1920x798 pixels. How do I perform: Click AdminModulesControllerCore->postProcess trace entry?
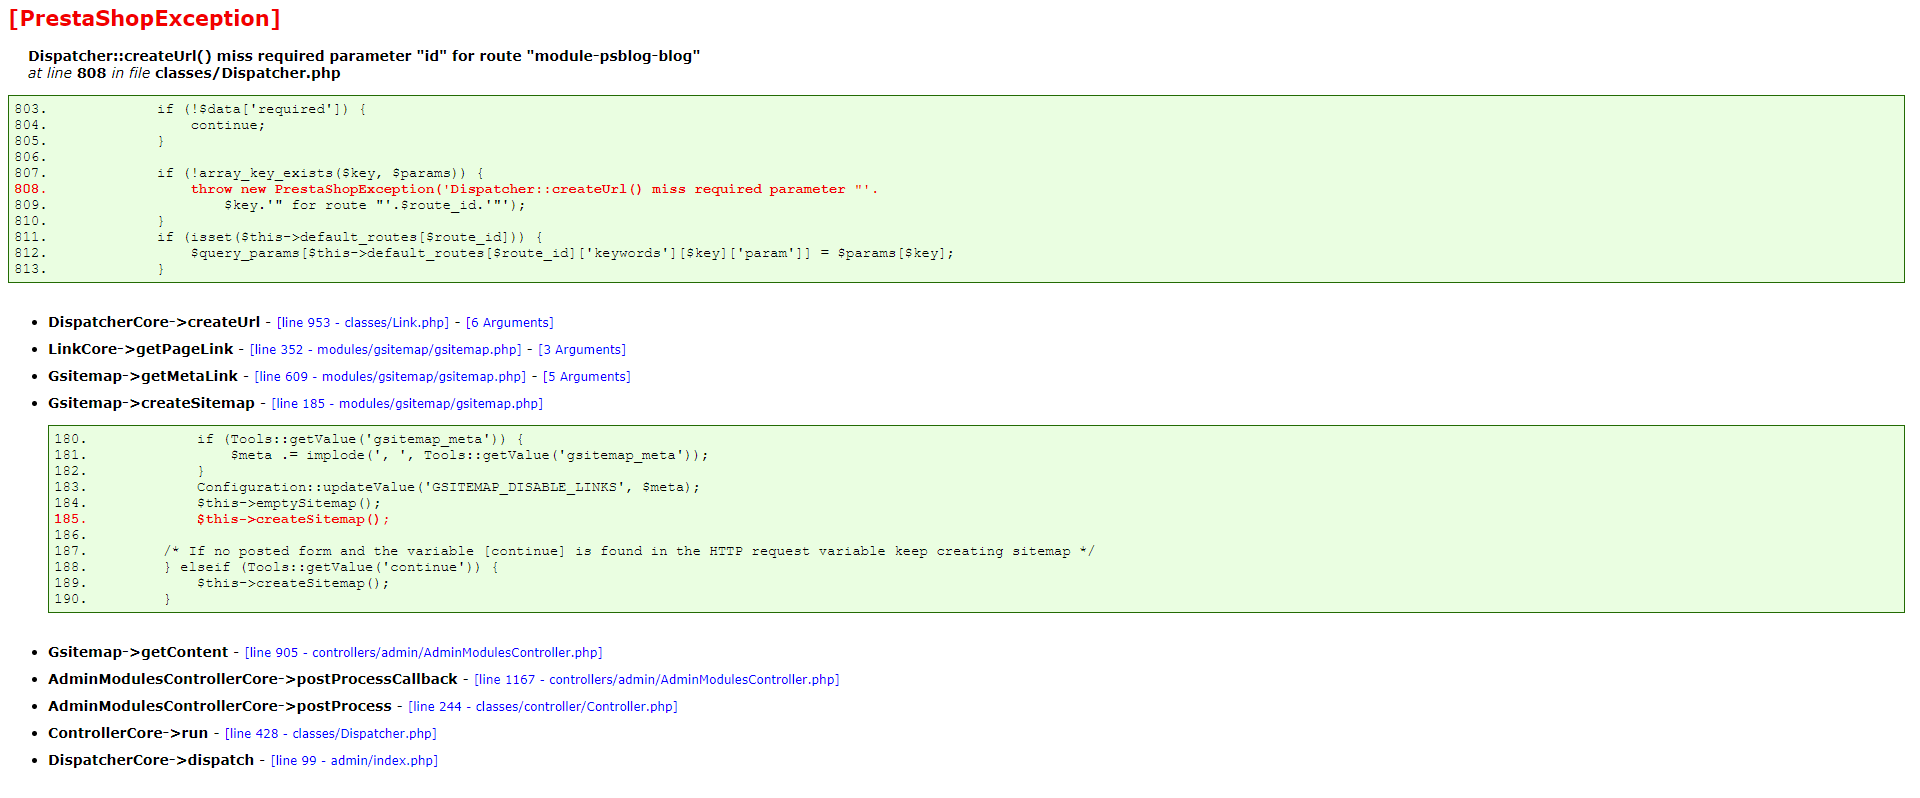point(220,706)
